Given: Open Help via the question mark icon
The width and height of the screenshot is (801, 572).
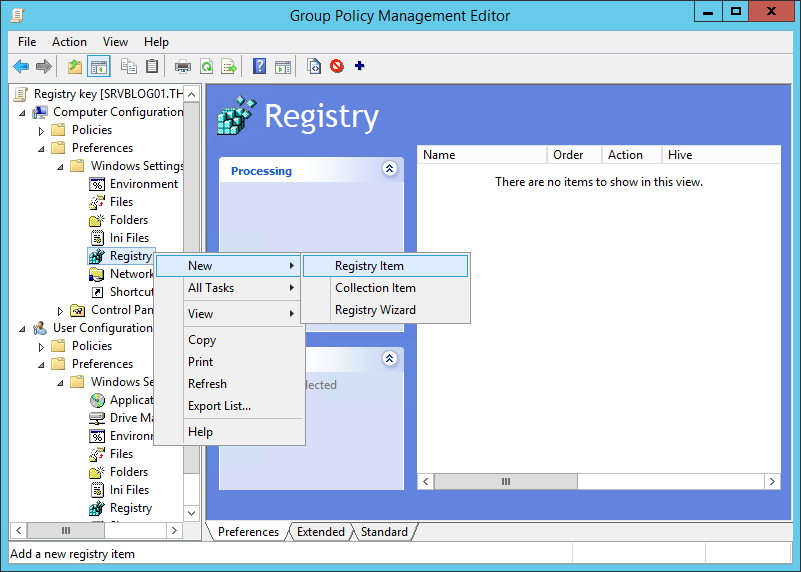Looking at the screenshot, I should pos(260,67).
